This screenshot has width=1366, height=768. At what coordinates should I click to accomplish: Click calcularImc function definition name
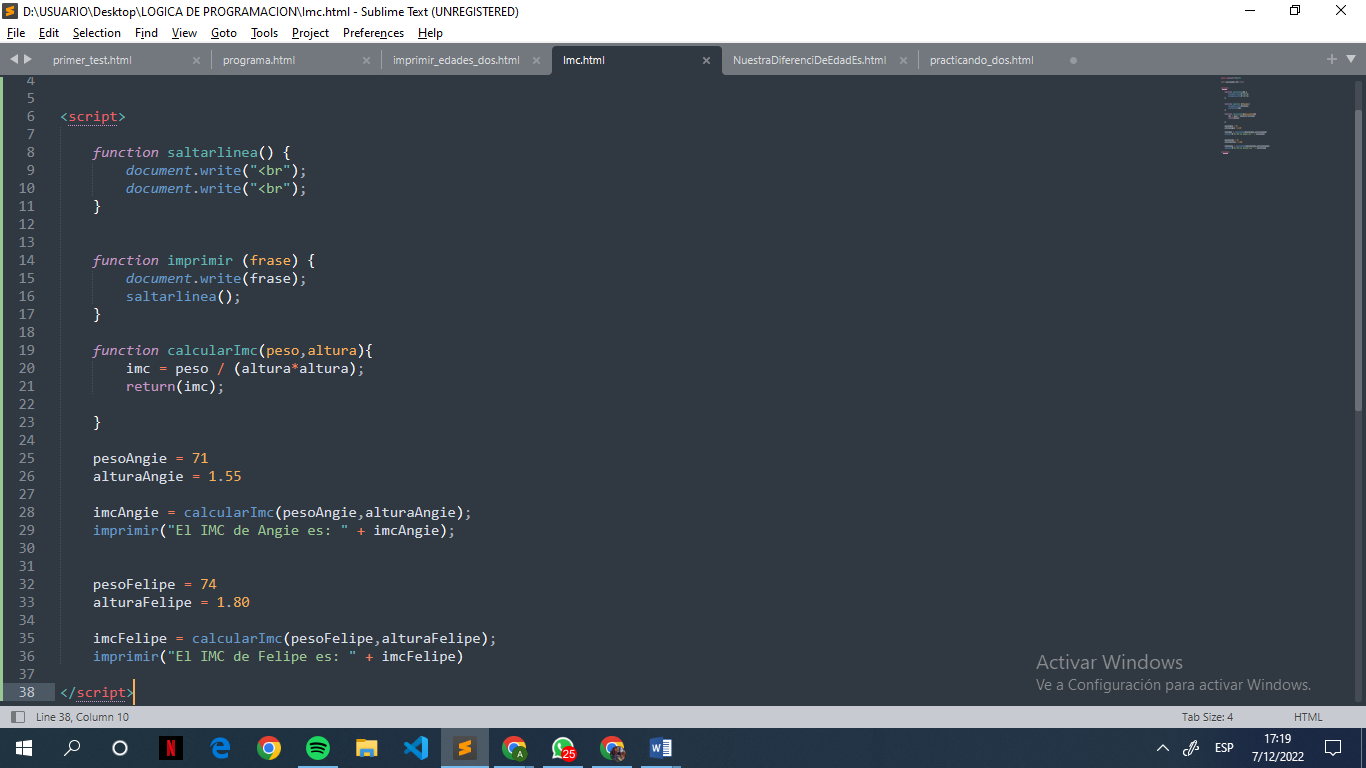213,350
